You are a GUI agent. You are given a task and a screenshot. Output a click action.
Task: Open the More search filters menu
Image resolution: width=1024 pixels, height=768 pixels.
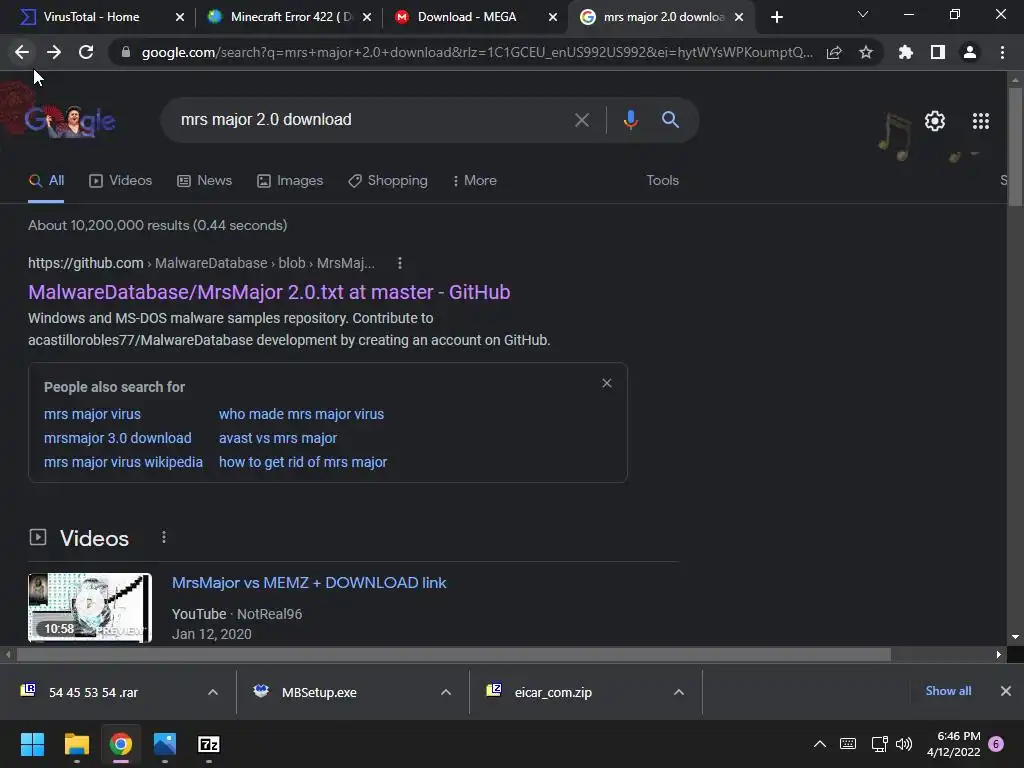(x=475, y=180)
